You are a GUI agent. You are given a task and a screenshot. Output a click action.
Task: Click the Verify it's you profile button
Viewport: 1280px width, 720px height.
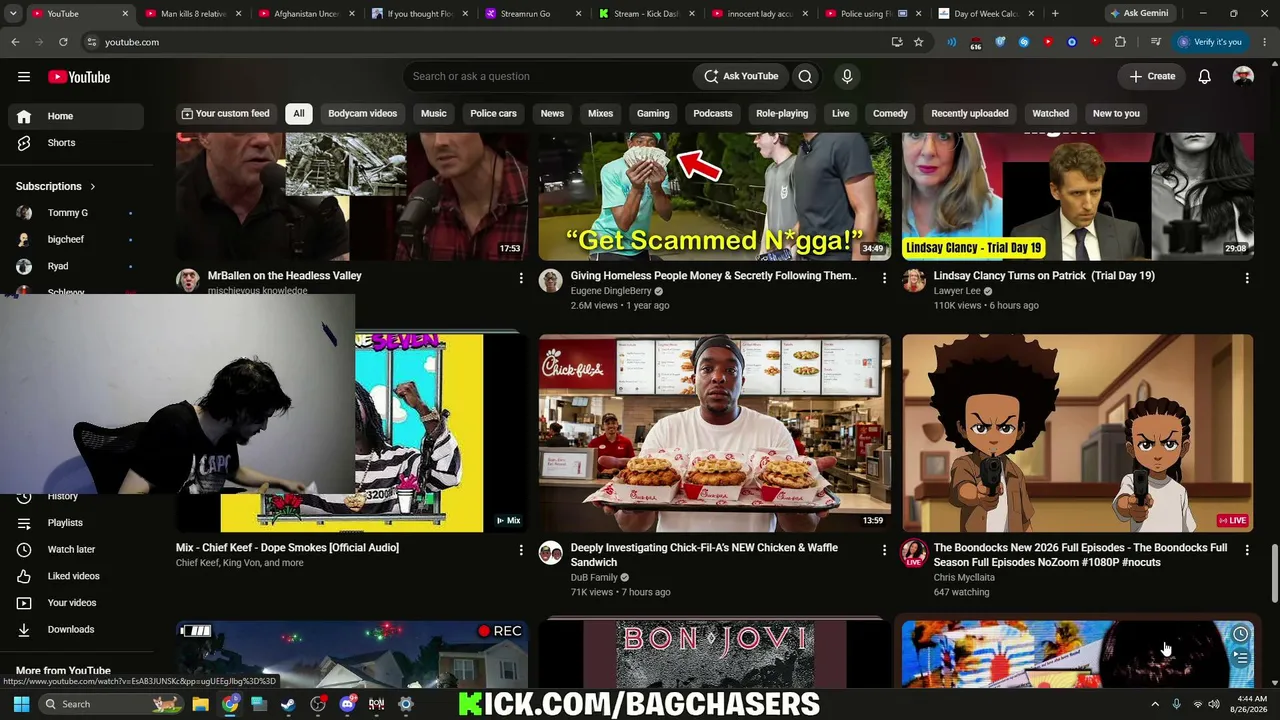[x=1210, y=42]
